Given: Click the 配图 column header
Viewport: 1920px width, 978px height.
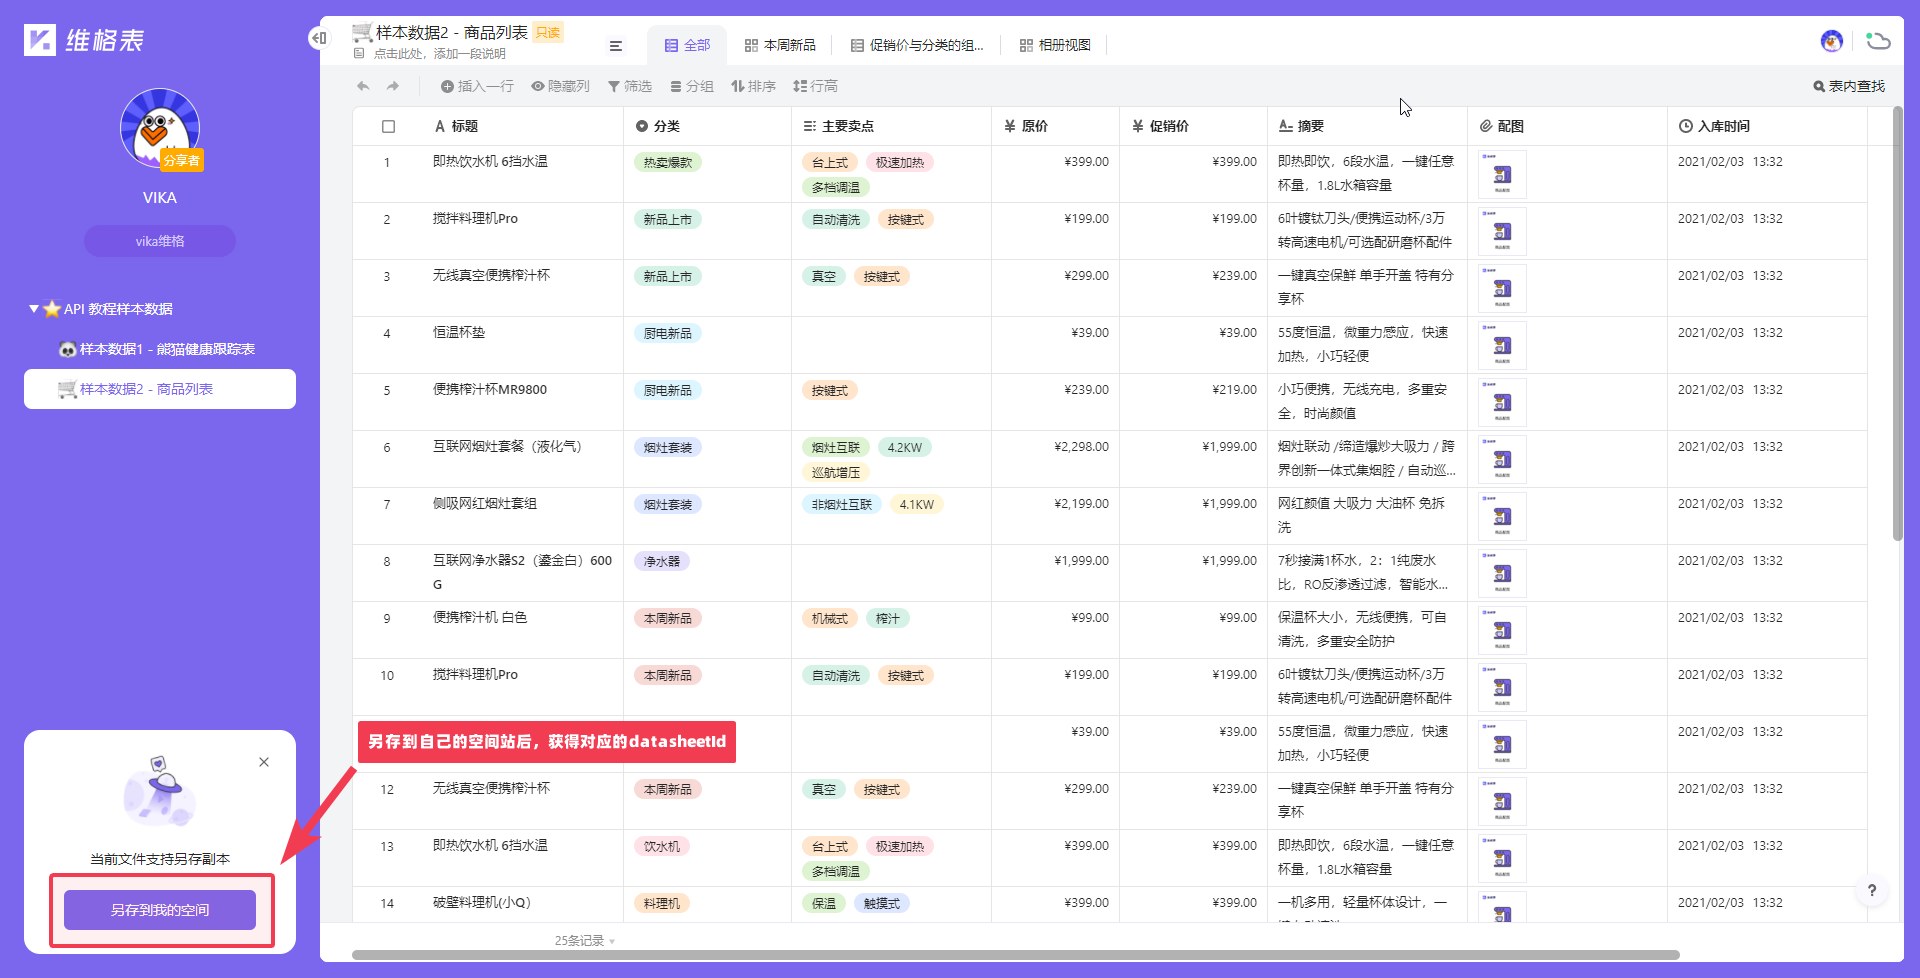Looking at the screenshot, I should 1568,126.
